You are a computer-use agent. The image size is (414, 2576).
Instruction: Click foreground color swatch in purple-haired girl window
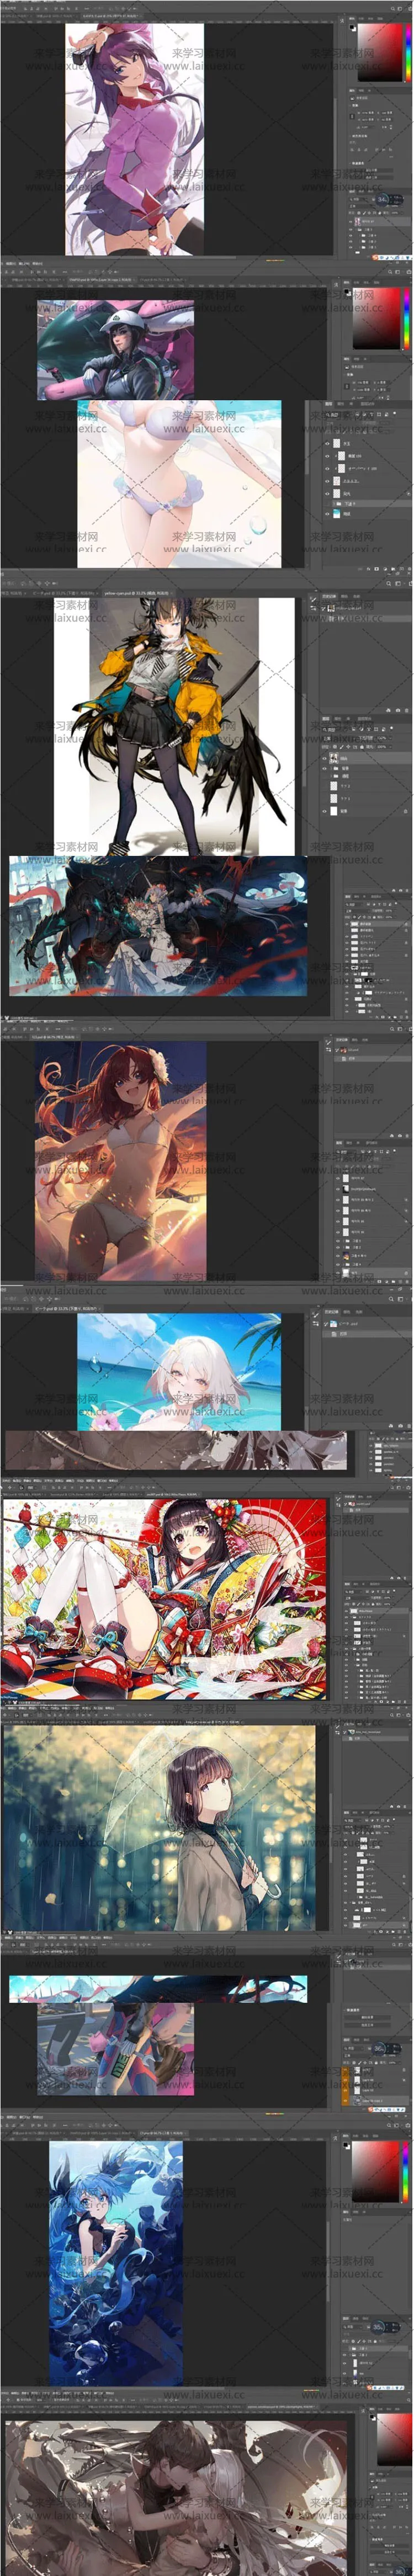click(x=351, y=26)
